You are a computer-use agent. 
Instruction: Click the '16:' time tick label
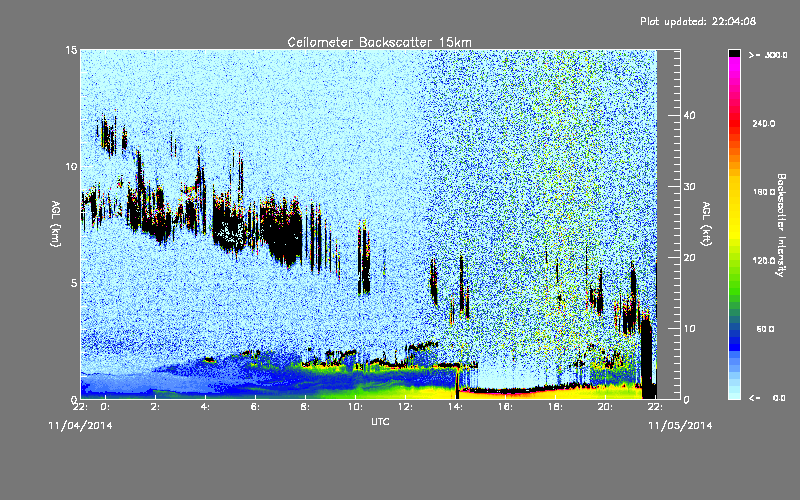click(505, 407)
